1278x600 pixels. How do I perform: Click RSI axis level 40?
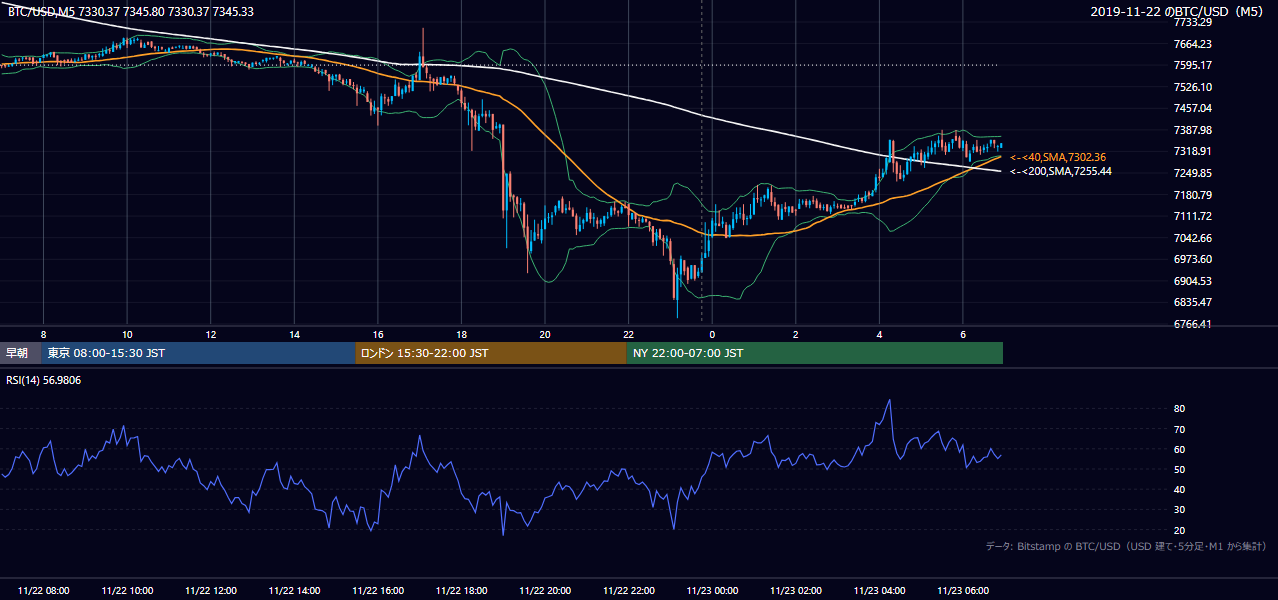(1179, 489)
